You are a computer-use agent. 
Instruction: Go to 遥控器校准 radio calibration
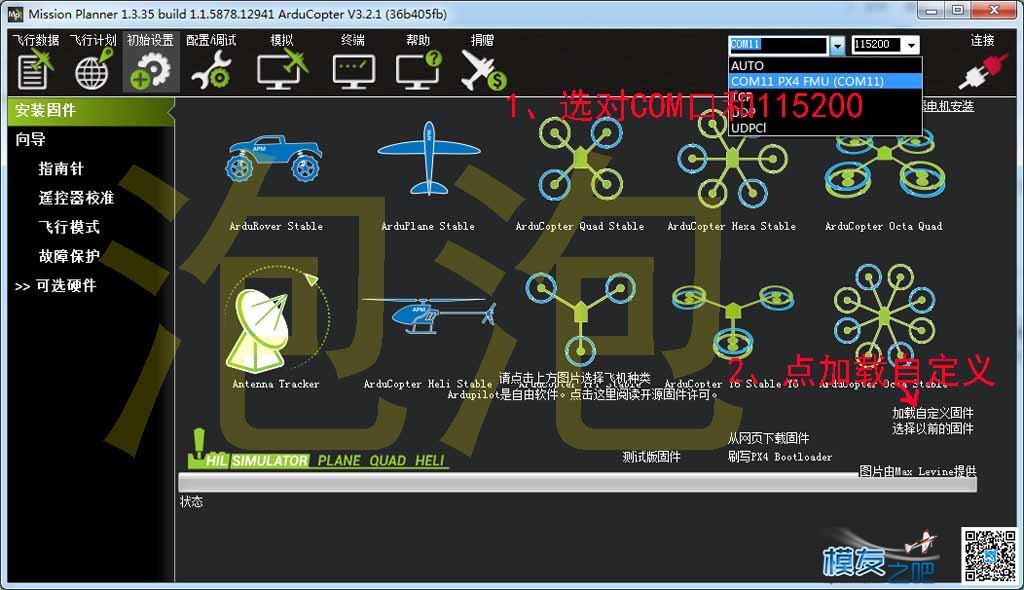pos(76,197)
